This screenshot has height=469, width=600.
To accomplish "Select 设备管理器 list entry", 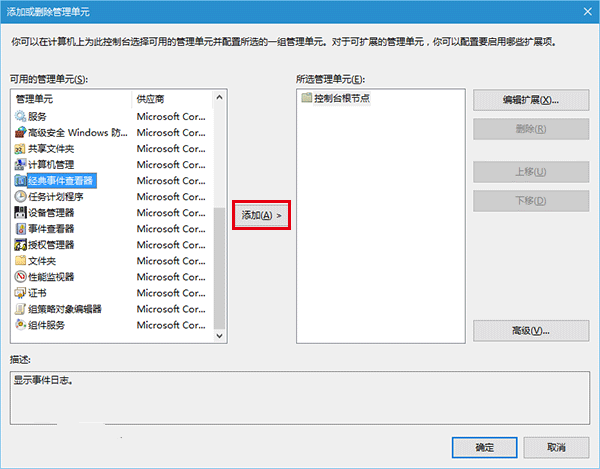I will click(51, 213).
